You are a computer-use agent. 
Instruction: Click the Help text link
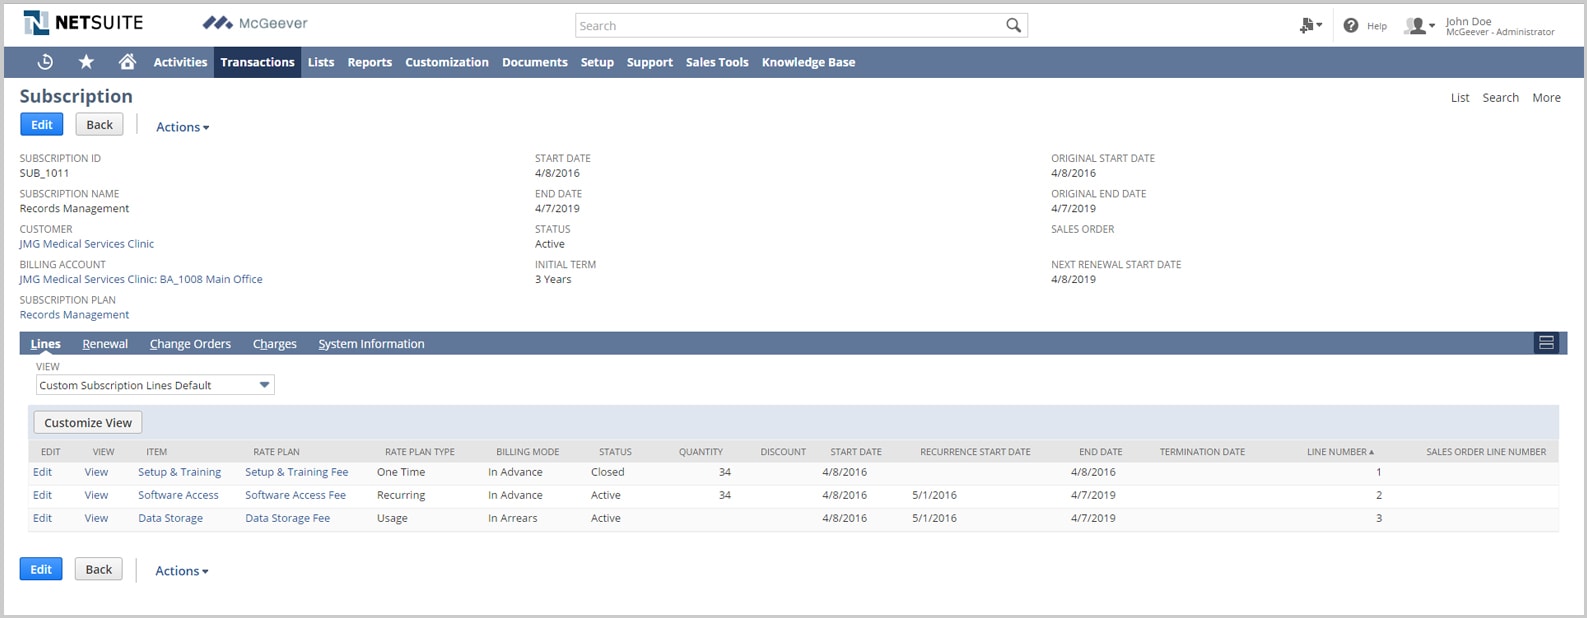1377,26
